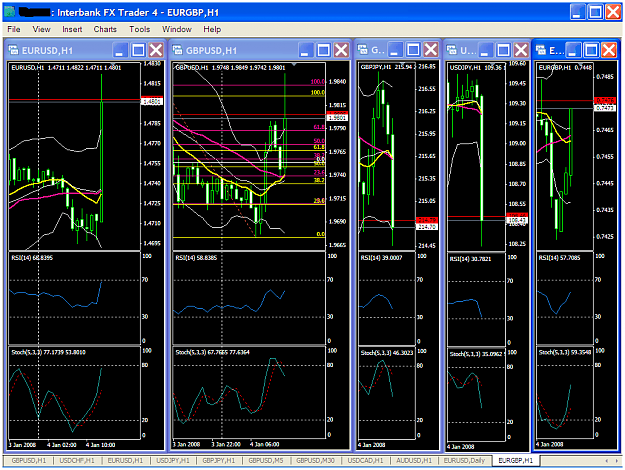Viewport: 625px width, 470px height.
Task: Click the red 0.7476 price label in EURGBP
Action: 605,100
